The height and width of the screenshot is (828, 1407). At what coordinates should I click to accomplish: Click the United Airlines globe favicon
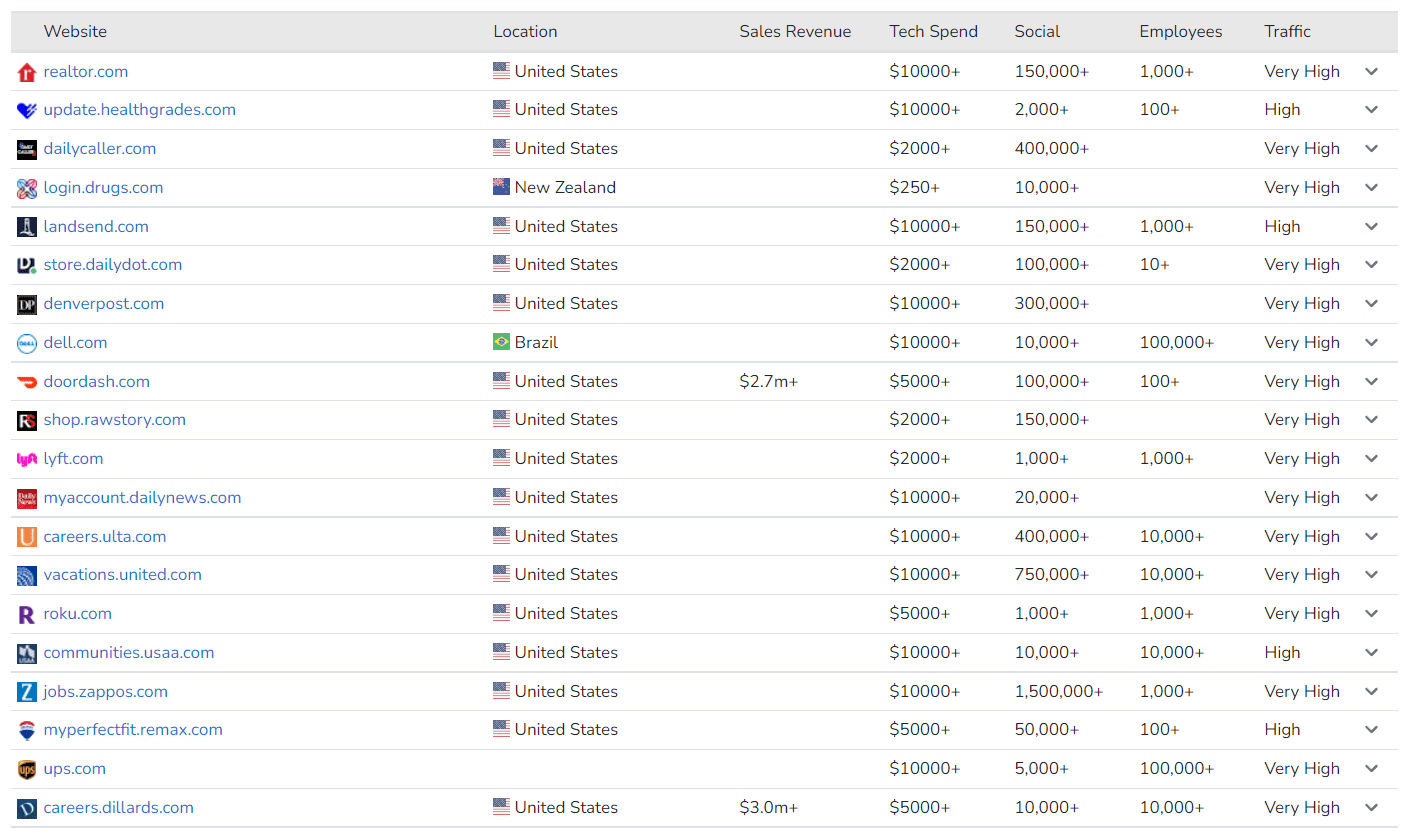pyautogui.click(x=27, y=575)
